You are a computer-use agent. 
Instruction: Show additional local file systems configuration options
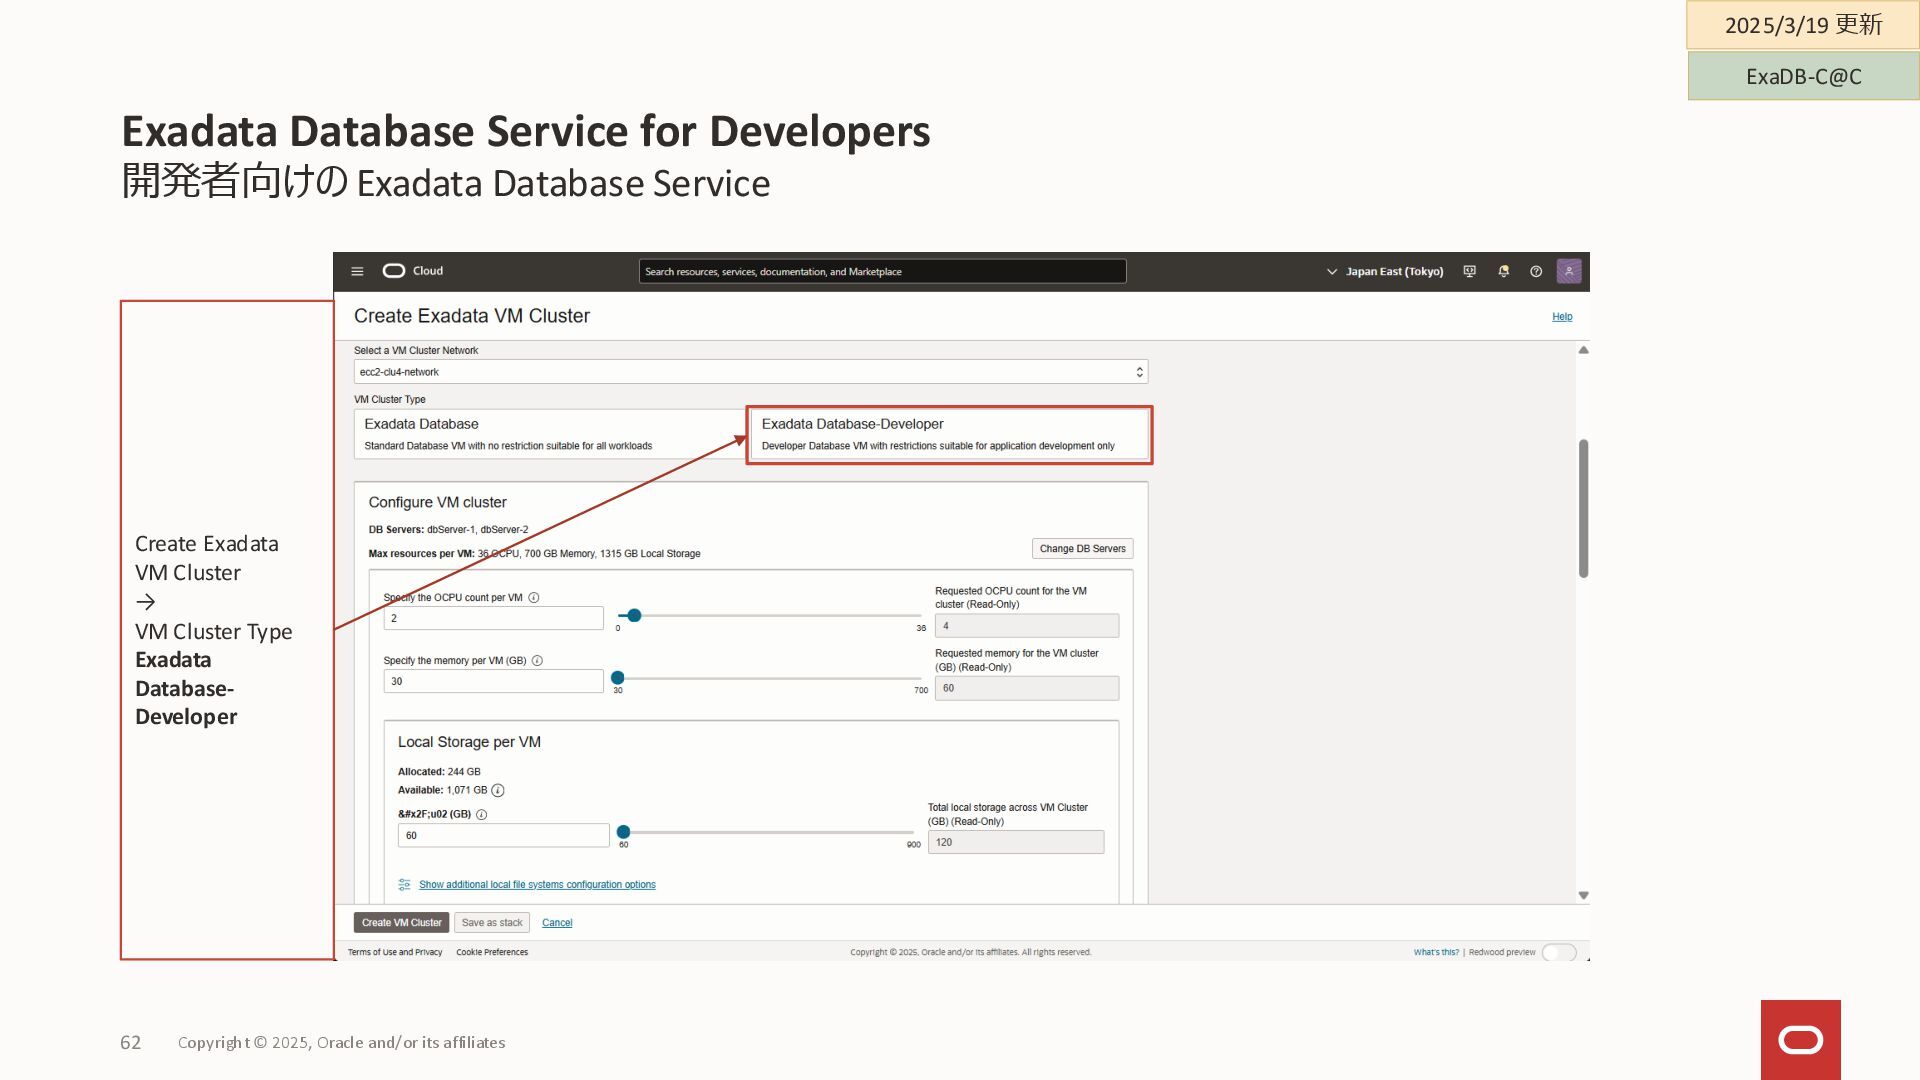pos(537,885)
